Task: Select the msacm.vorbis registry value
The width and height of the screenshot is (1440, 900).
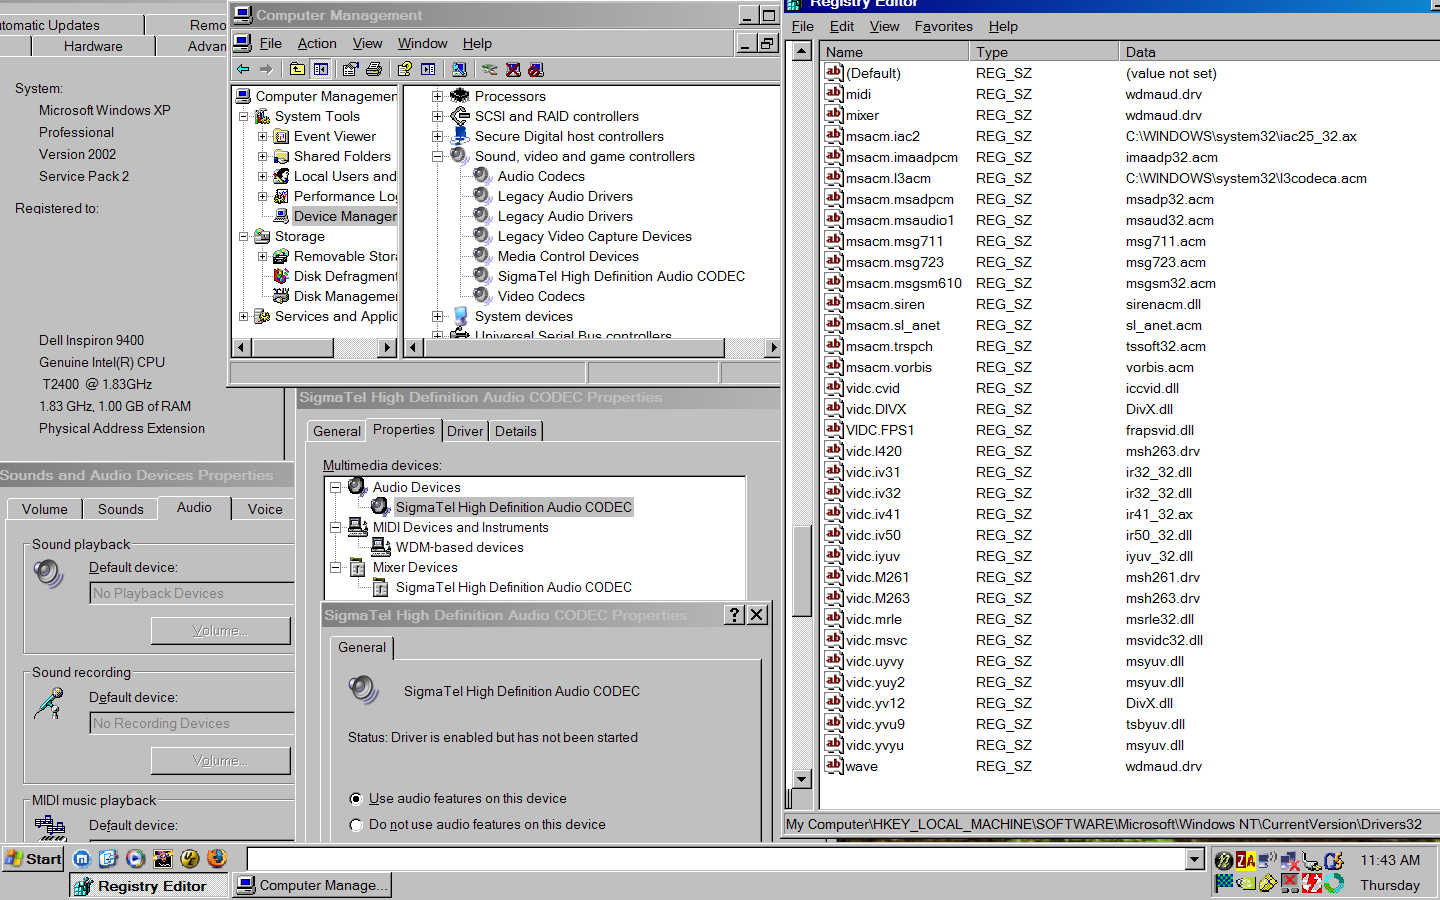Action: tap(889, 367)
